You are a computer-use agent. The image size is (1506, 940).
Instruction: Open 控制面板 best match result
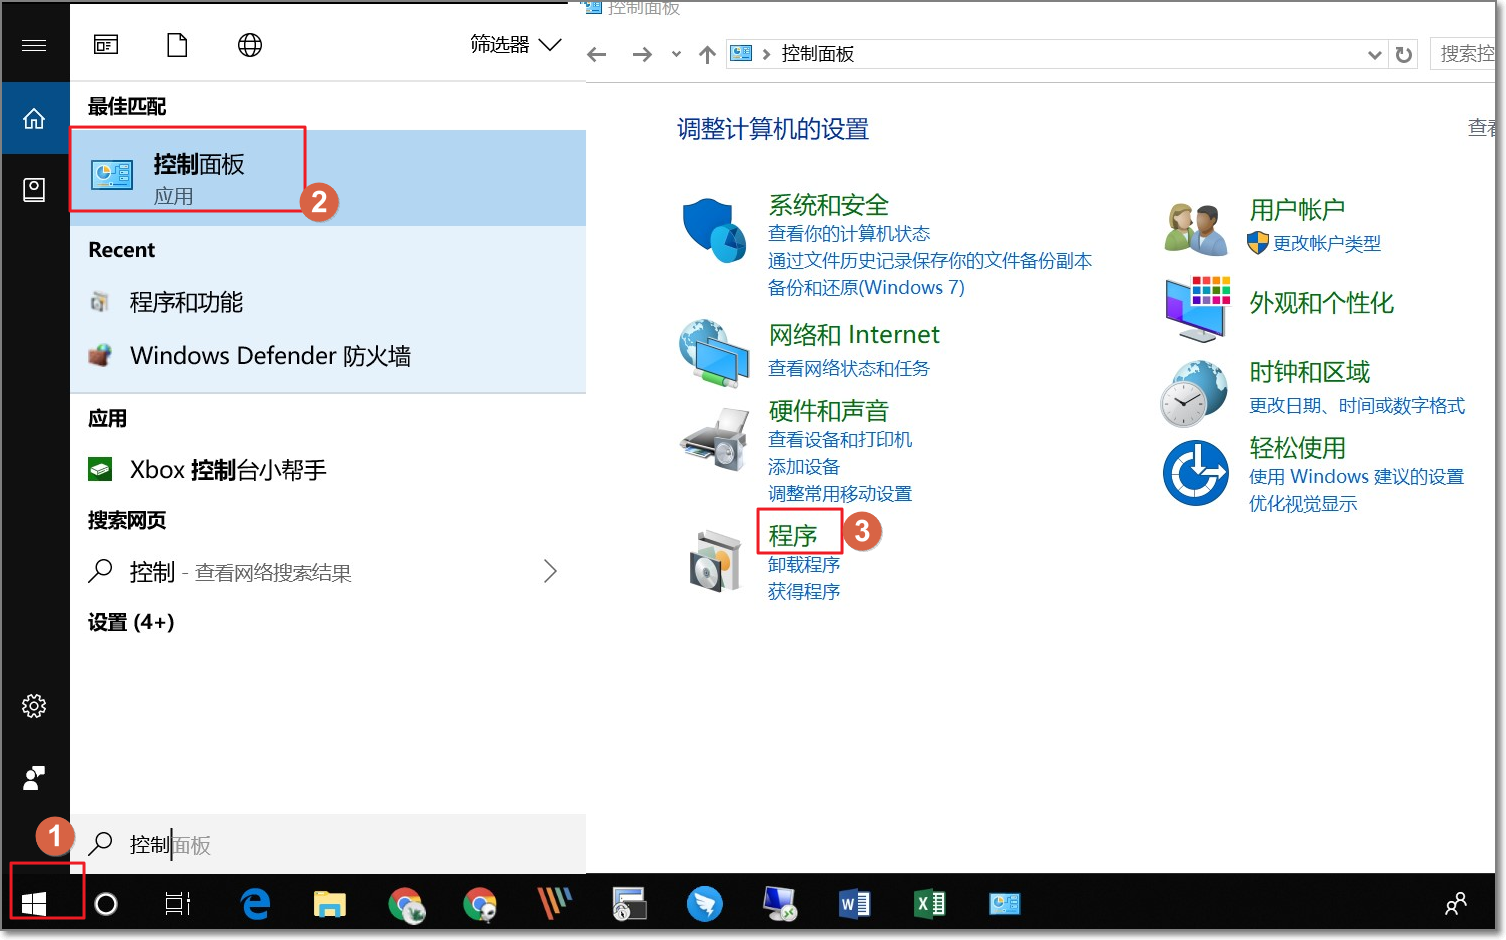(x=198, y=177)
